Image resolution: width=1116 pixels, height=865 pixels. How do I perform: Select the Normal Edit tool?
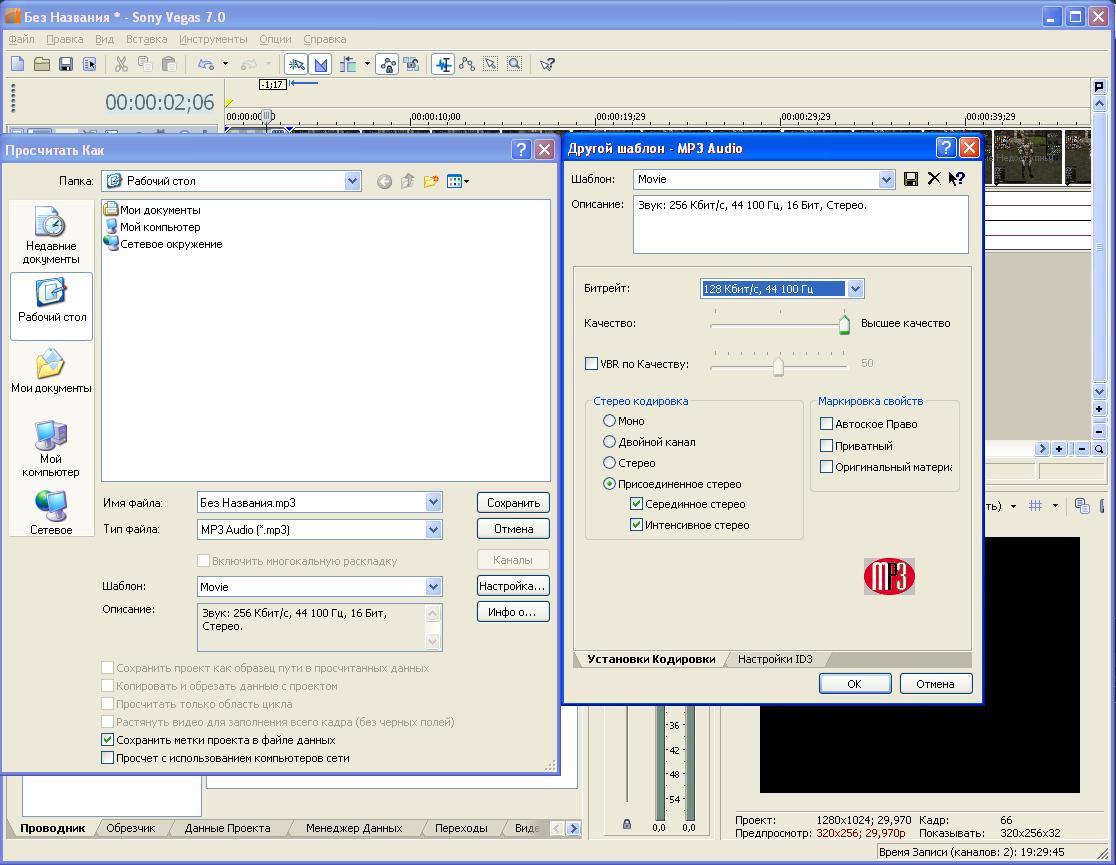point(443,64)
